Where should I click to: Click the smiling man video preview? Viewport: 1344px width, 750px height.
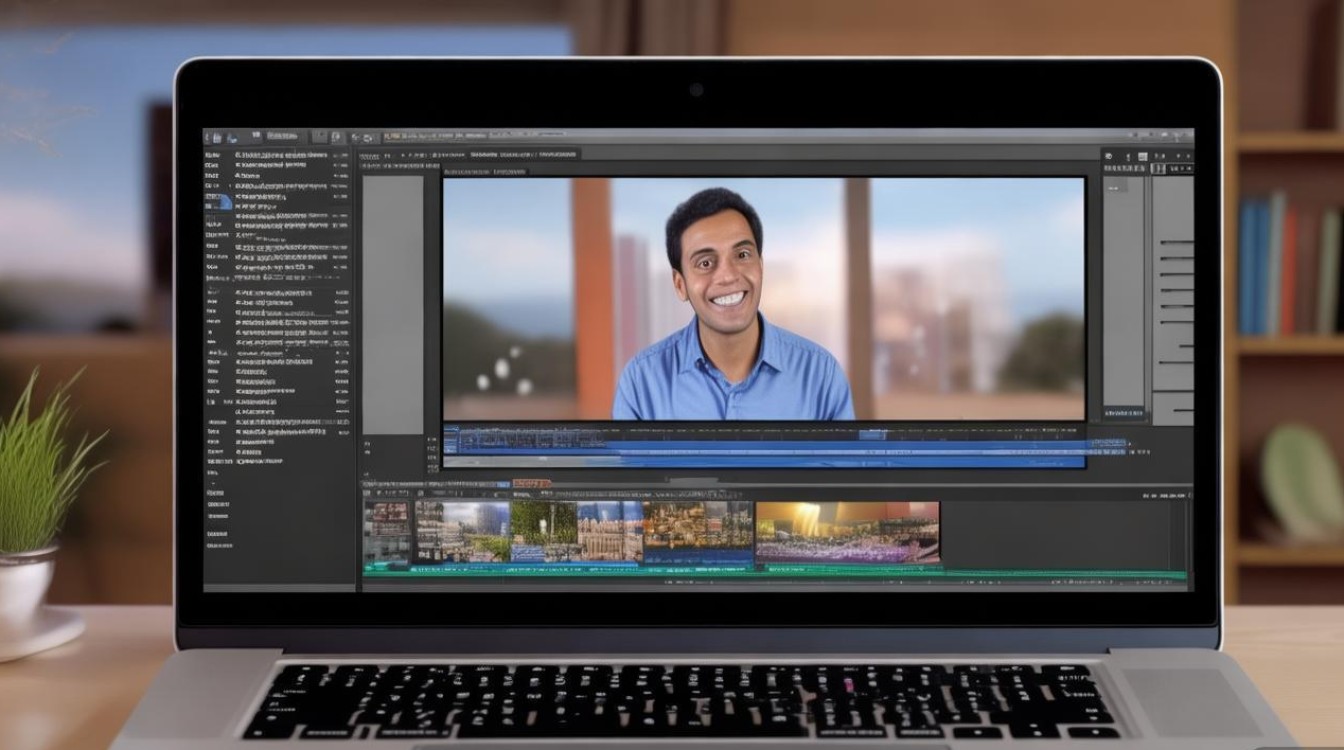tap(764, 299)
